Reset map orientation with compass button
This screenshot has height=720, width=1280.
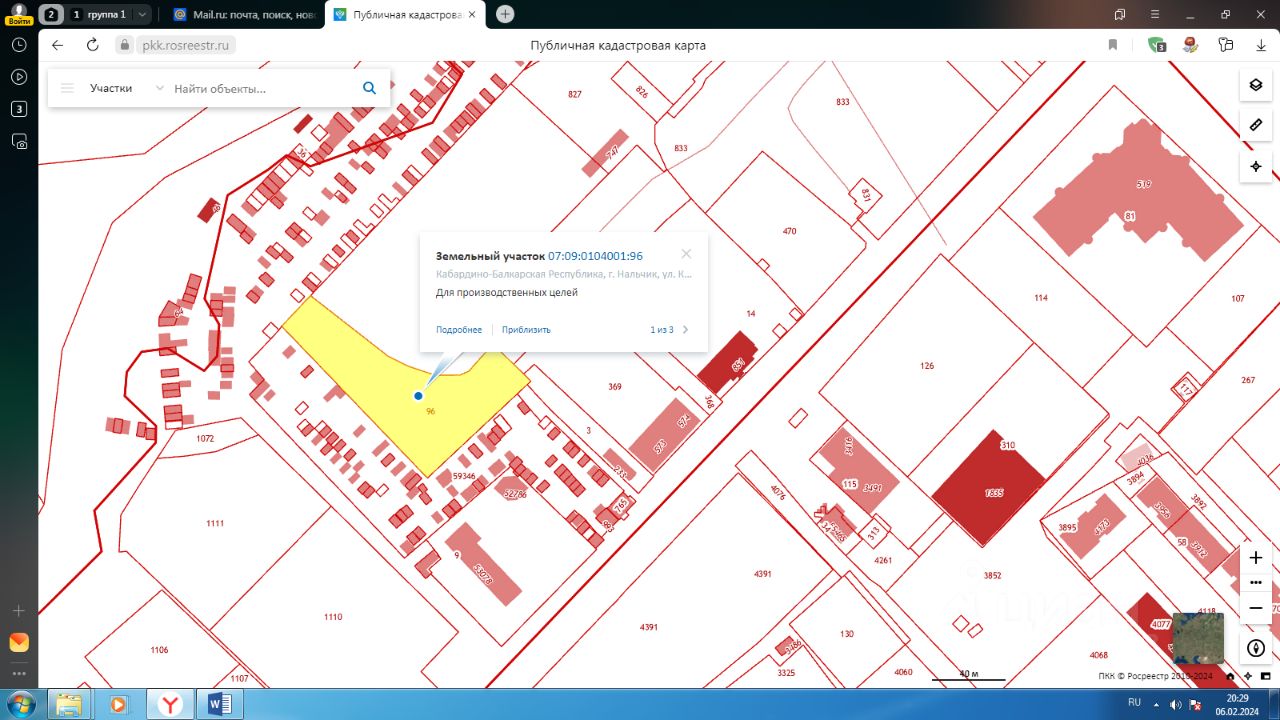1256,648
